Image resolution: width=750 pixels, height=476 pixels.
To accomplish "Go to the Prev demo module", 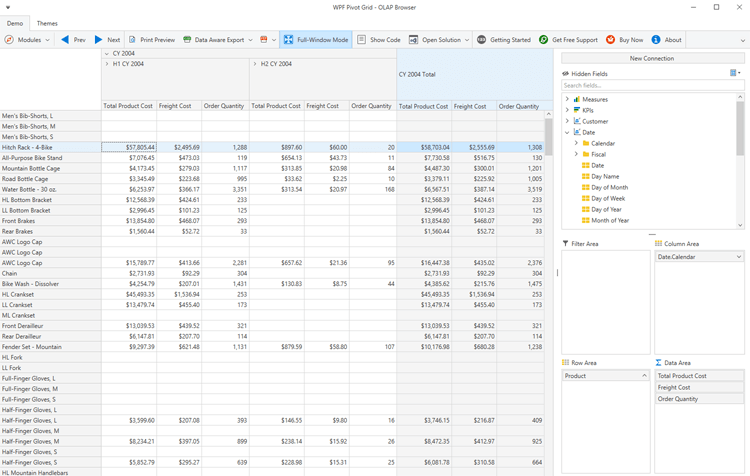I will pos(73,40).
